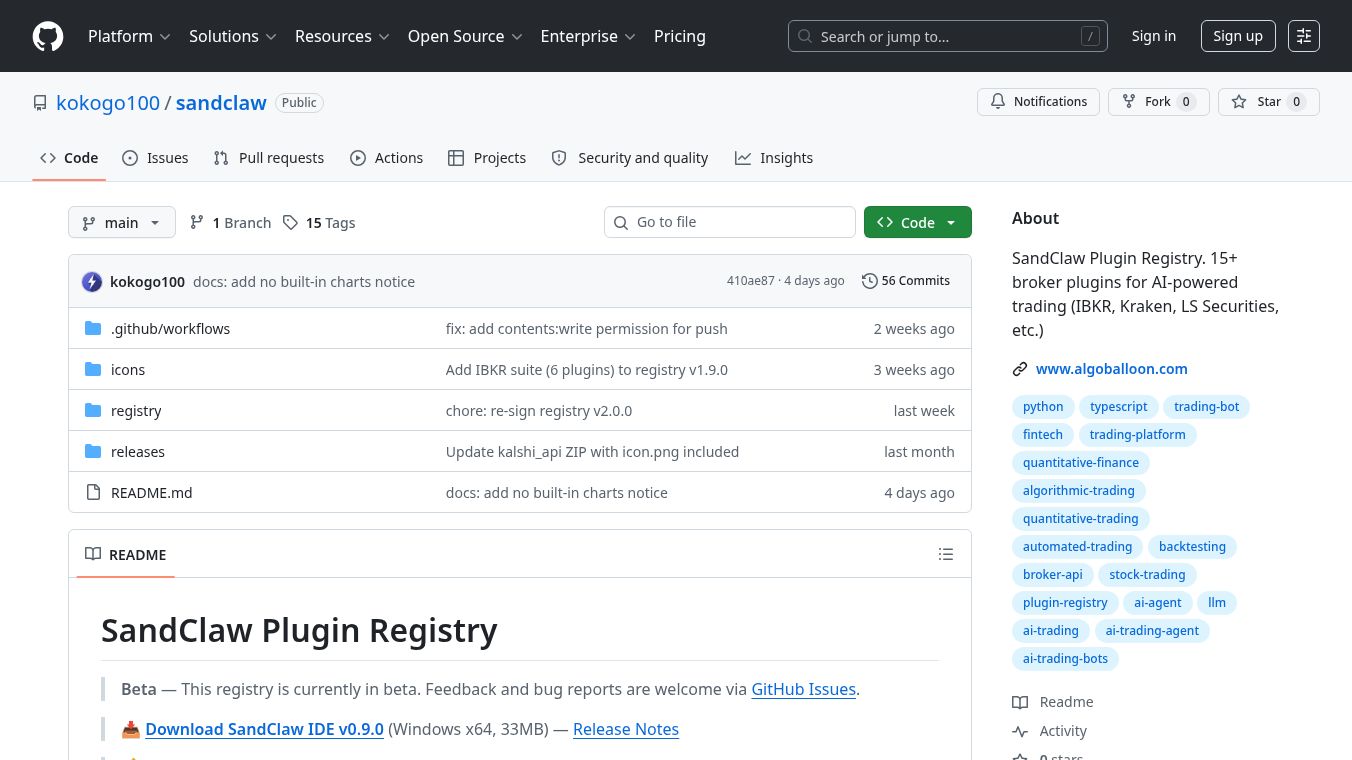Click the llm topic tag
The width and height of the screenshot is (1352, 760).
coord(1217,603)
